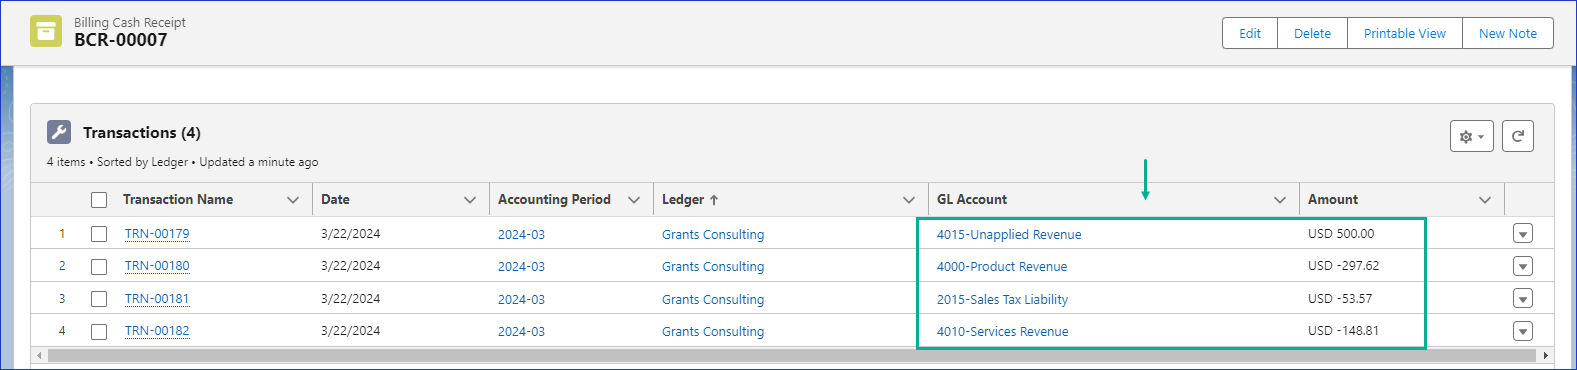
Task: Expand the GL Account column menu
Action: pos(1280,200)
